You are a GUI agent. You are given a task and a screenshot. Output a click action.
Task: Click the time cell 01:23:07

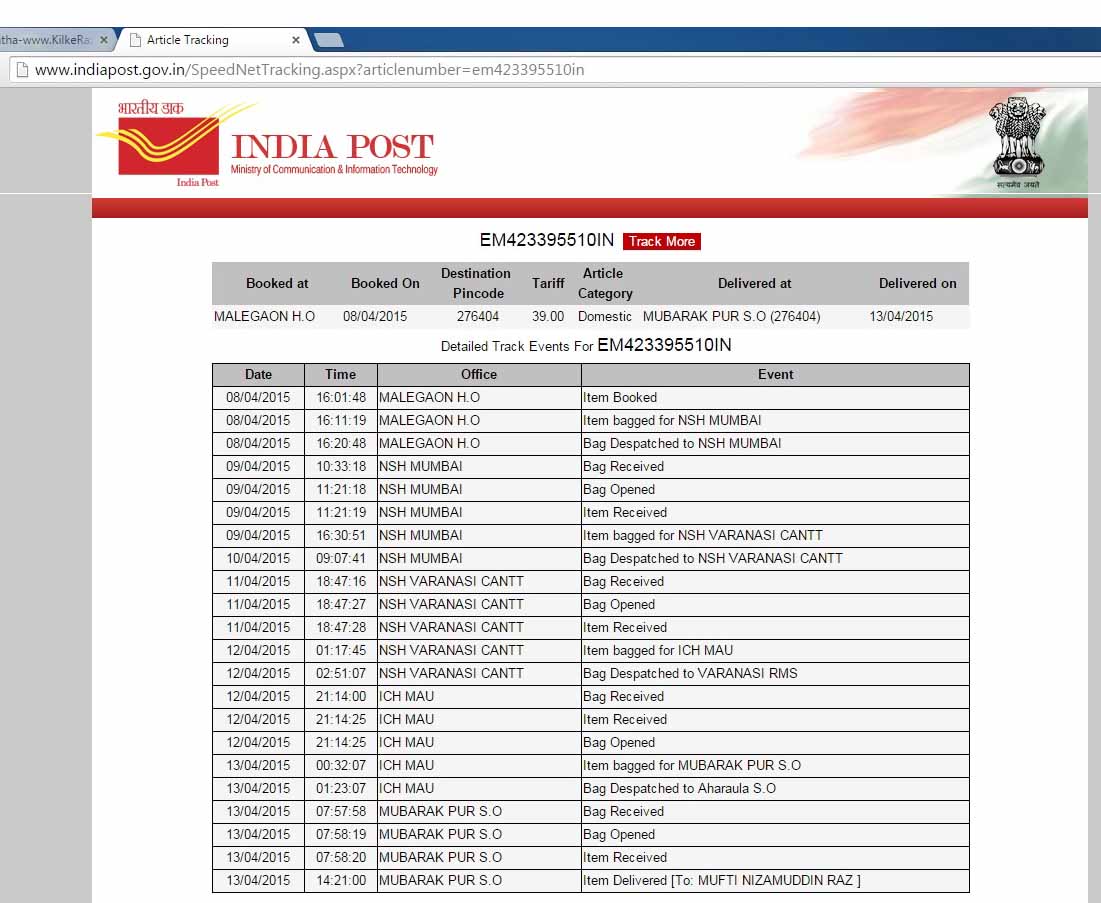[x=341, y=789]
